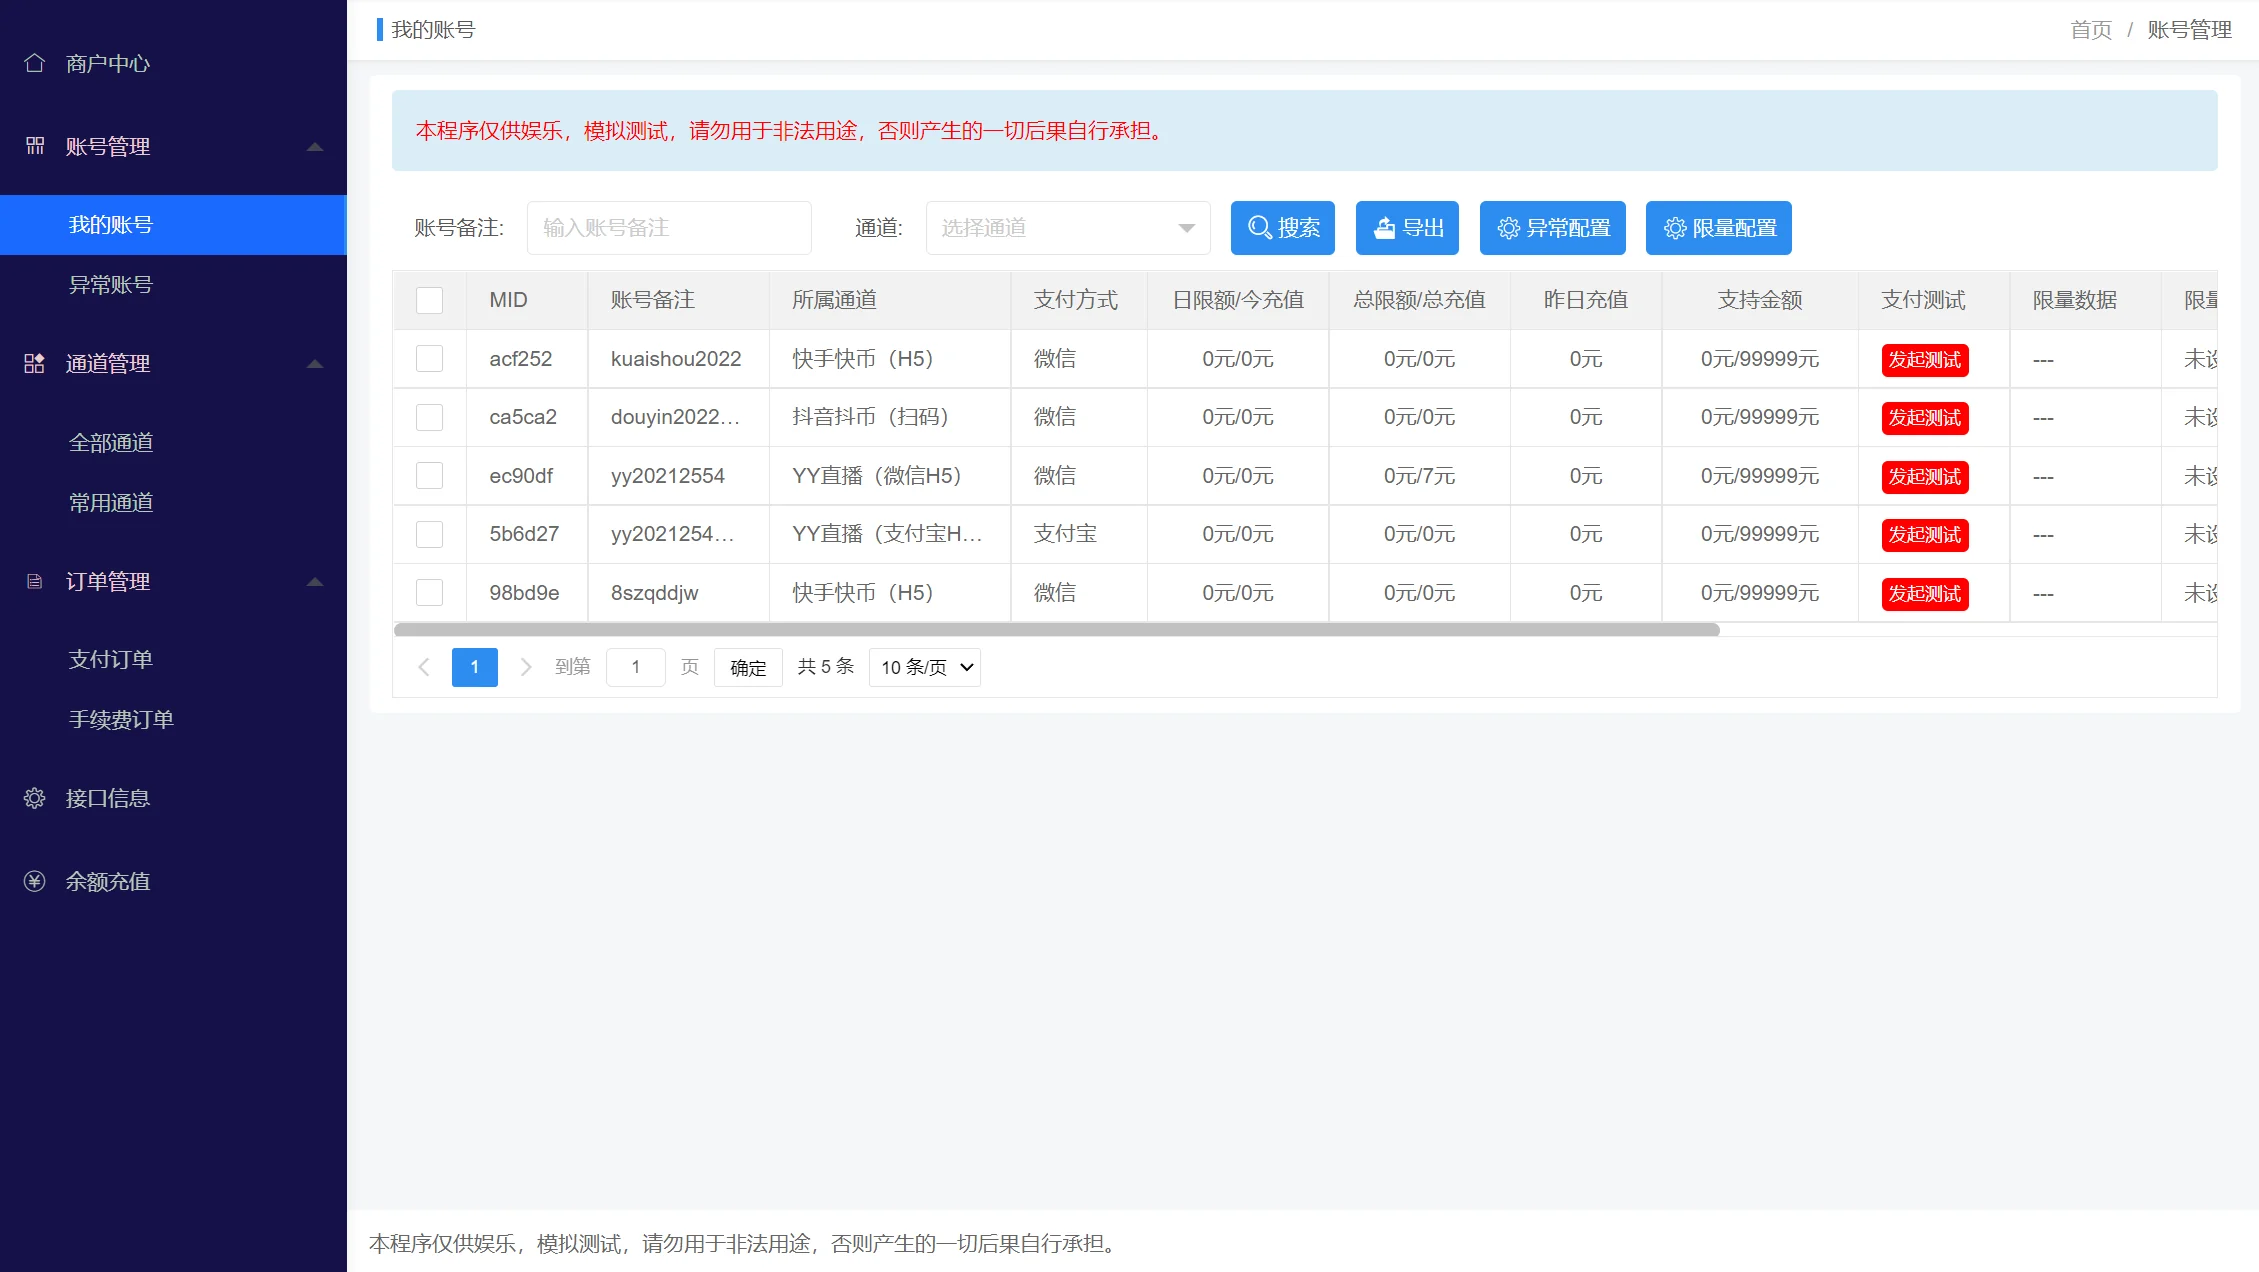Viewport: 2259px width, 1272px height.
Task: Go to next page arrow in pagination
Action: click(x=525, y=667)
